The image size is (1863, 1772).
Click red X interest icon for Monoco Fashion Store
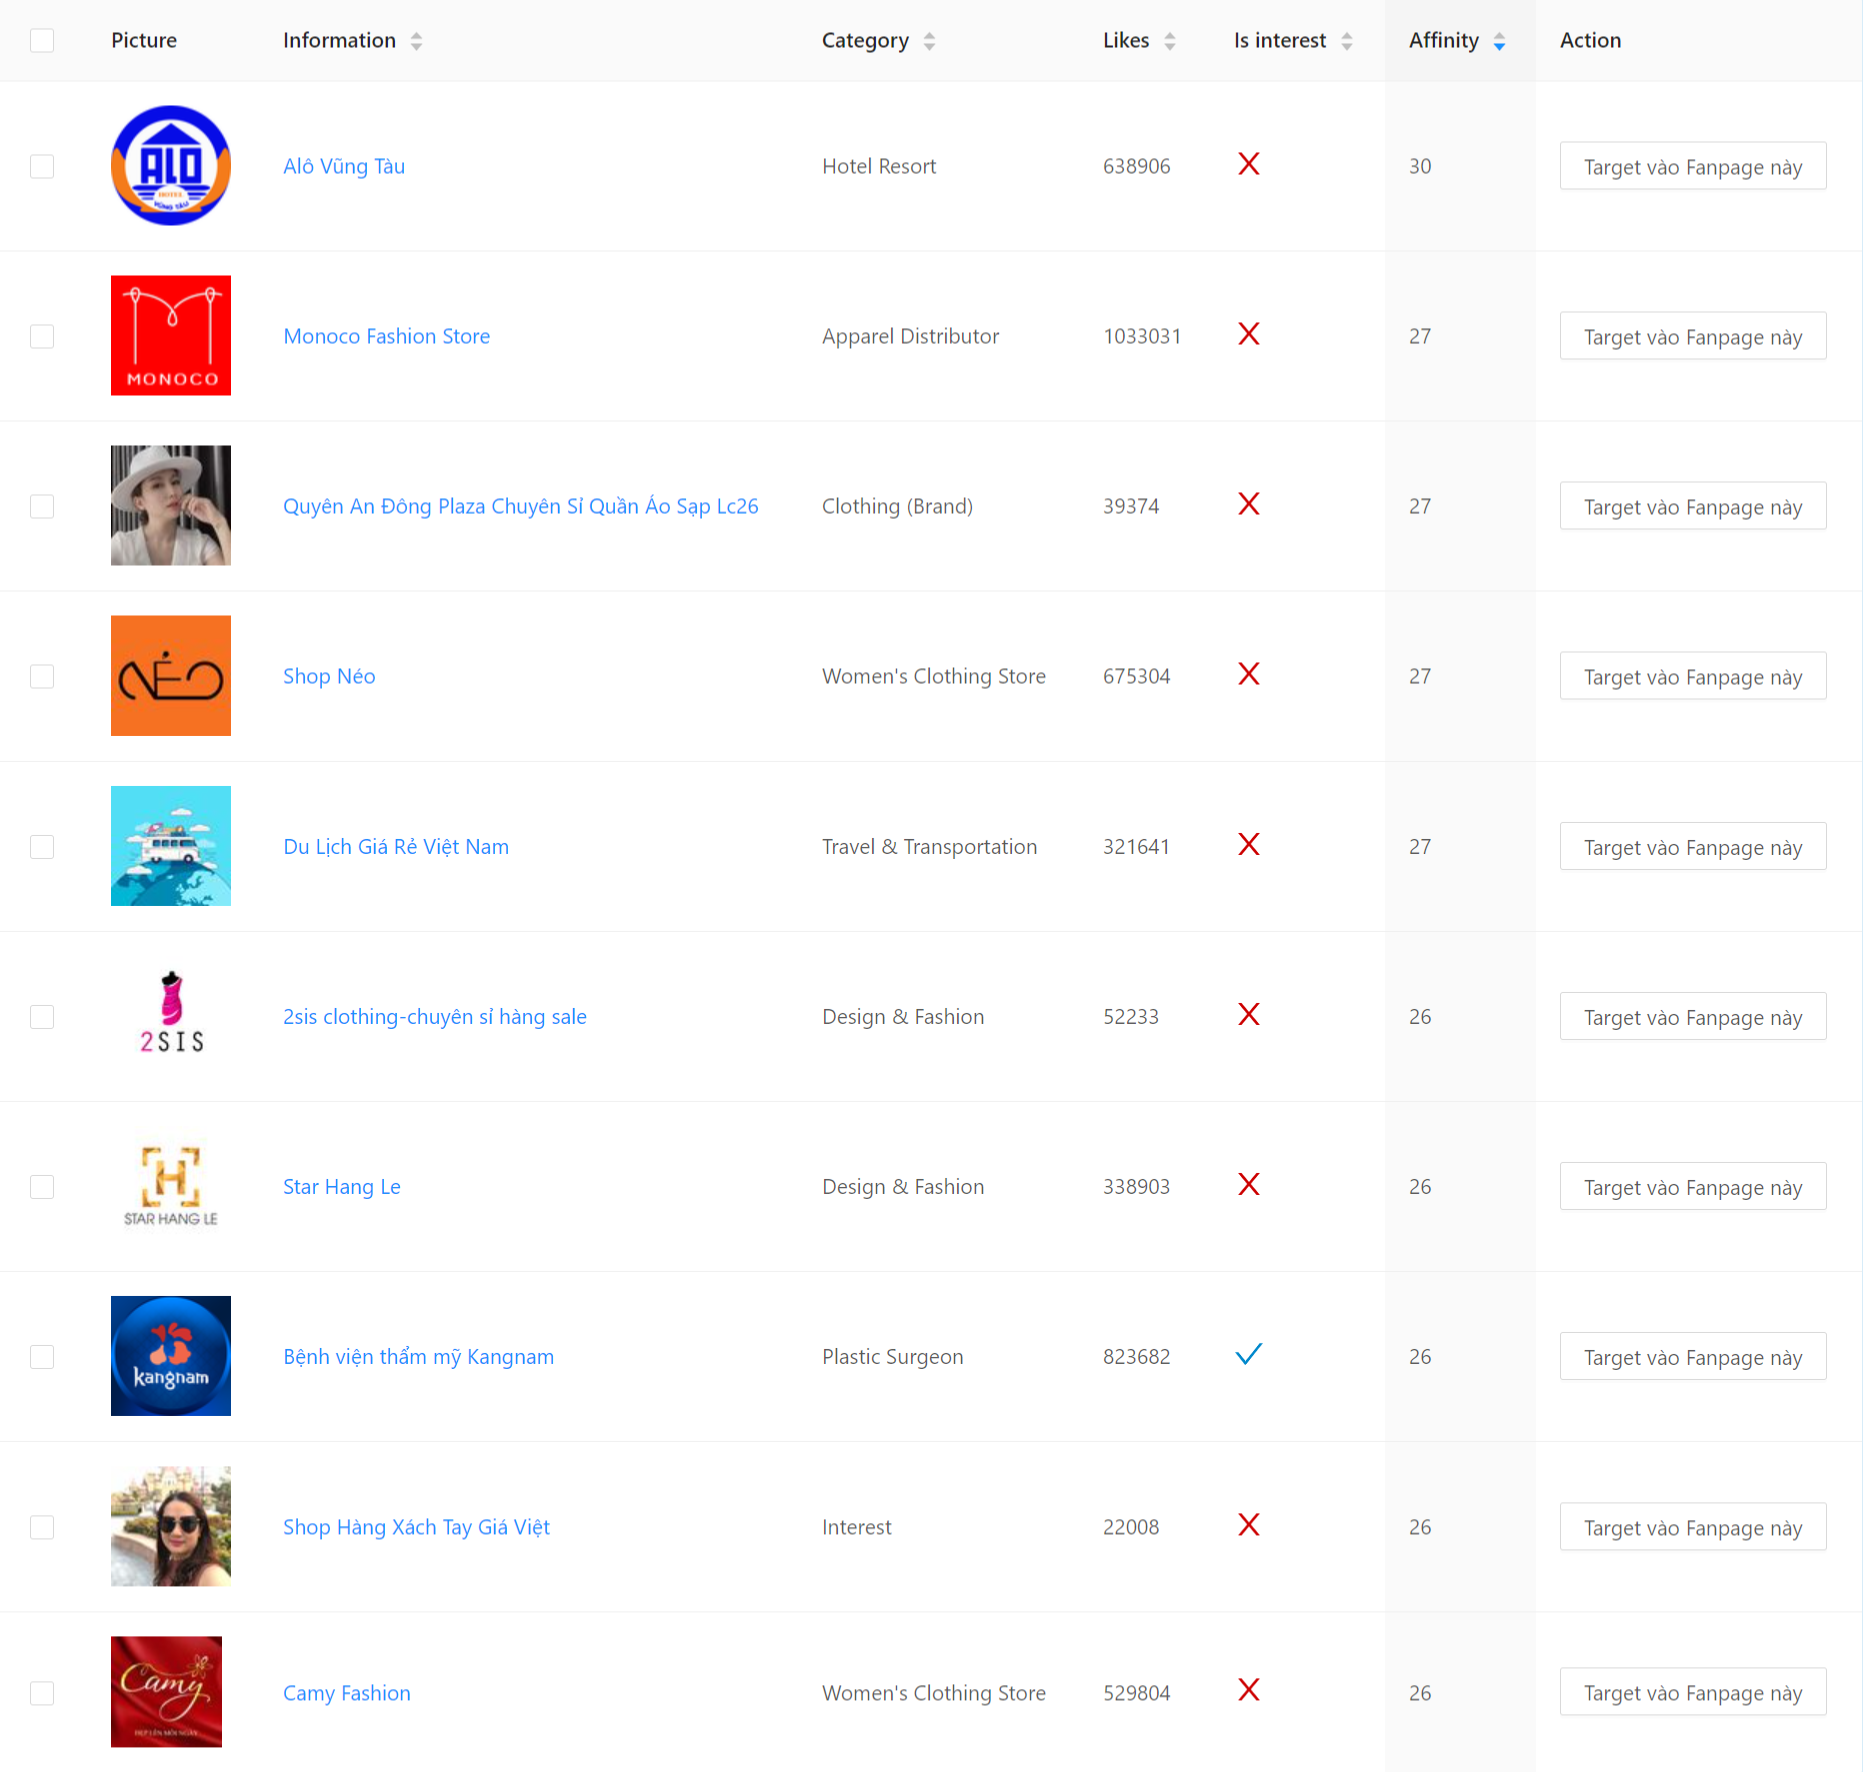(x=1249, y=334)
